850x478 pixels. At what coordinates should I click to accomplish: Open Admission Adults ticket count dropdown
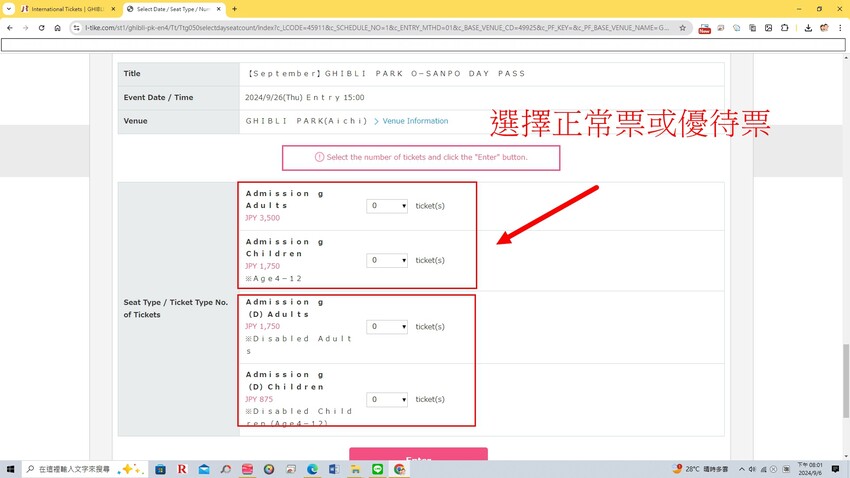387,206
